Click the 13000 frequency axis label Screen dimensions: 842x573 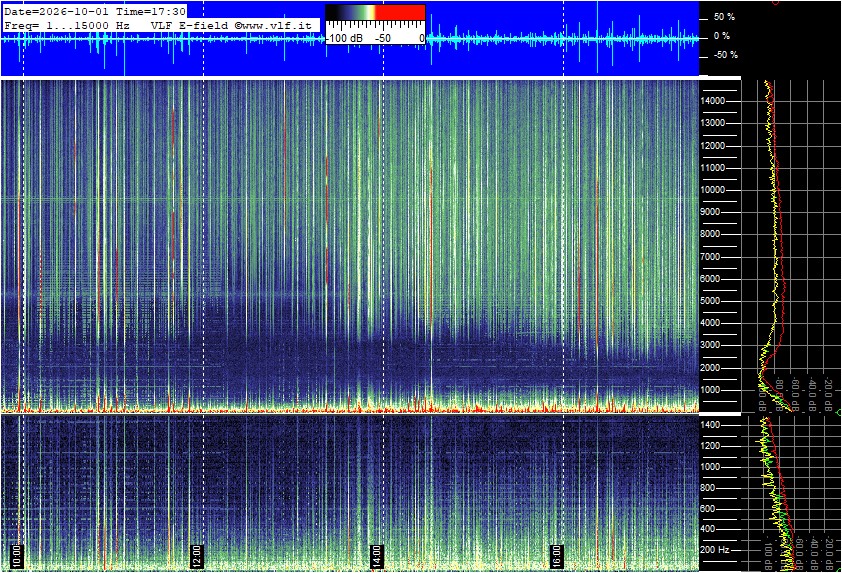(x=713, y=123)
